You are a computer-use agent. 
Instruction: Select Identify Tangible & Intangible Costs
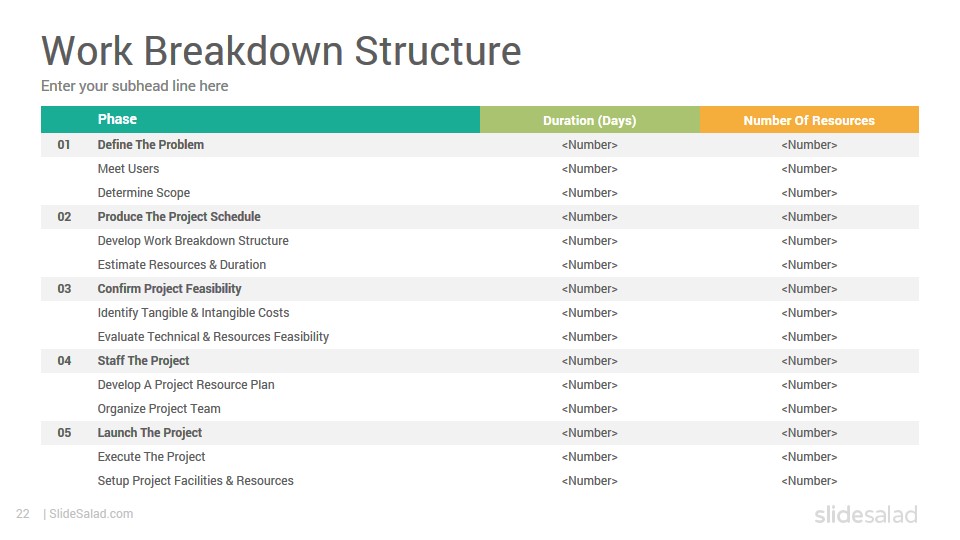click(x=193, y=313)
